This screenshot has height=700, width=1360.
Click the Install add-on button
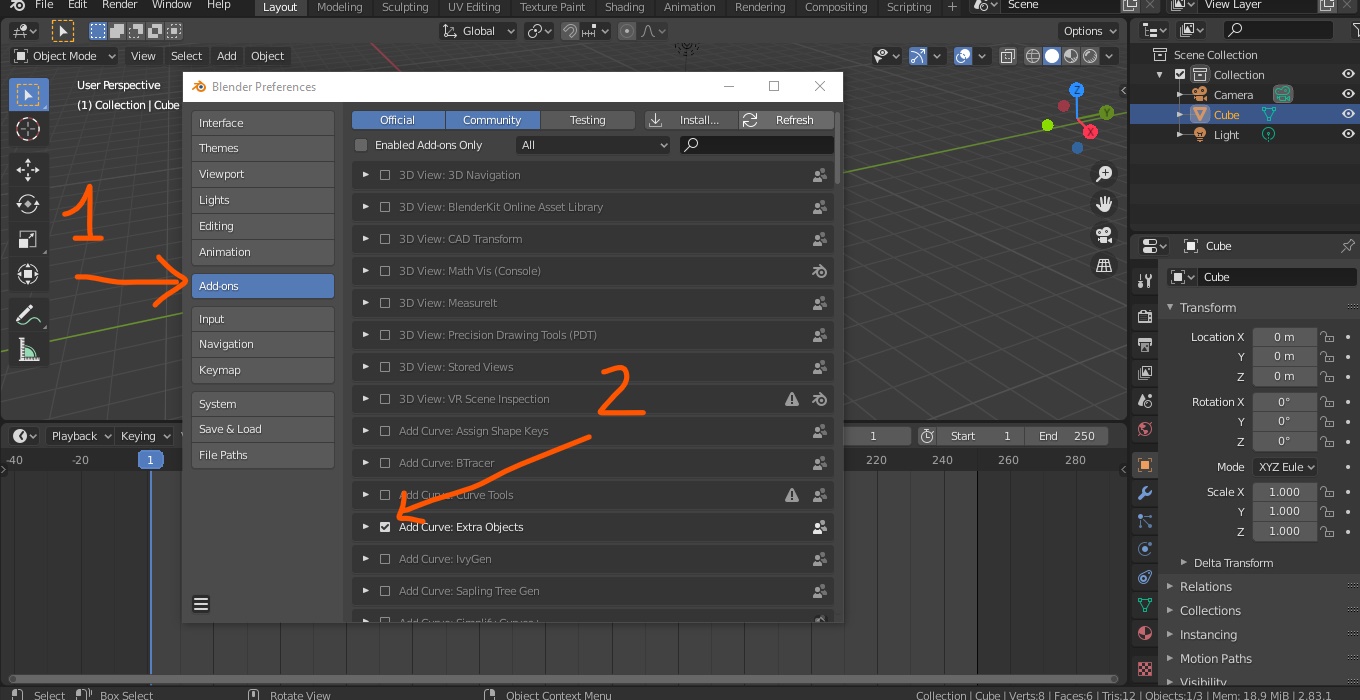[690, 120]
